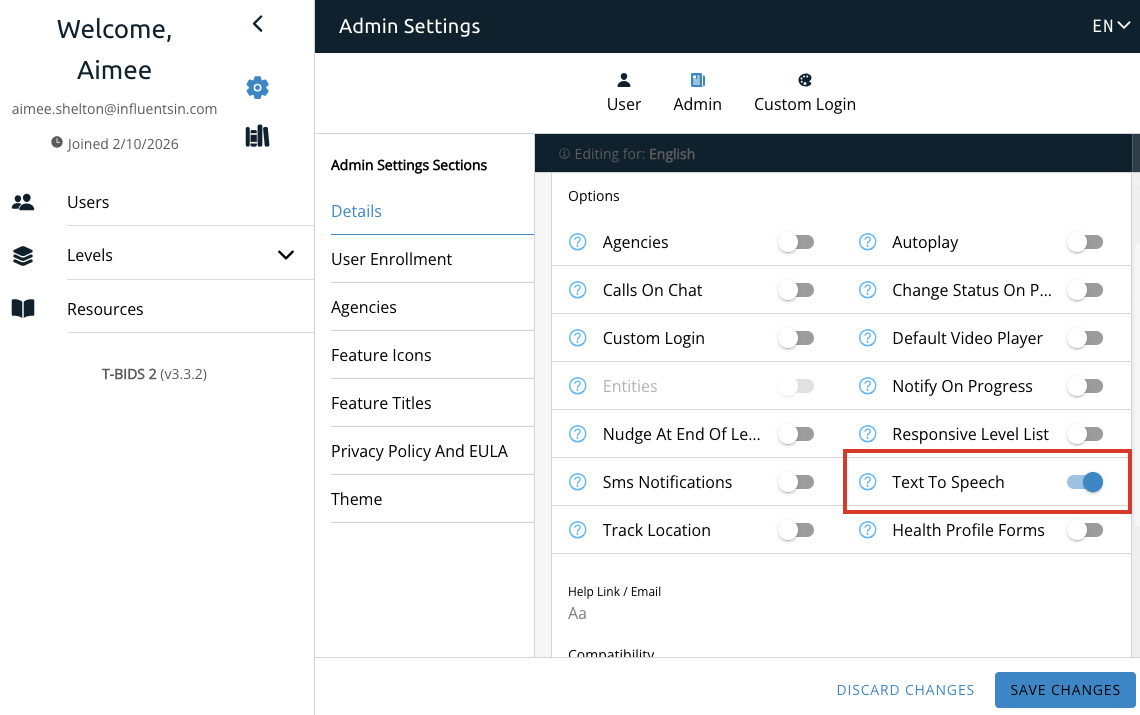Switch to the Custom Login tab
Image resolution: width=1140 pixels, height=715 pixels.
click(804, 93)
